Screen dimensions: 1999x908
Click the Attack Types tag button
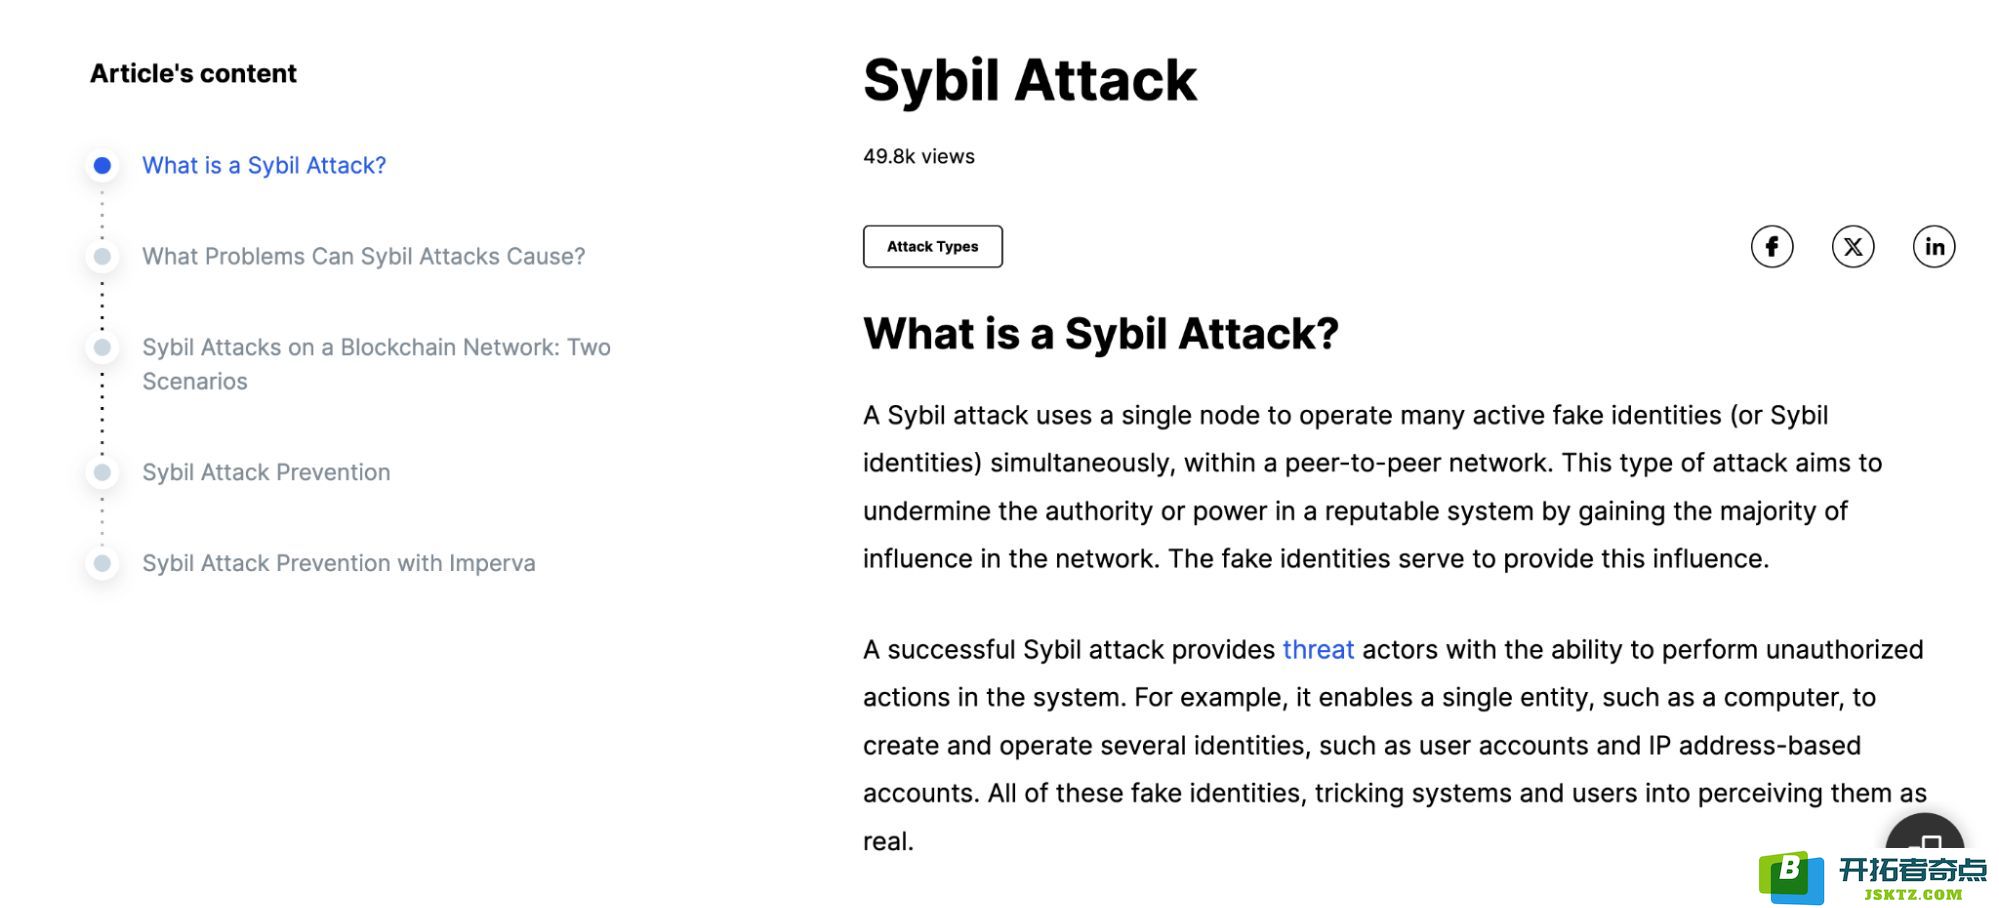click(x=932, y=247)
